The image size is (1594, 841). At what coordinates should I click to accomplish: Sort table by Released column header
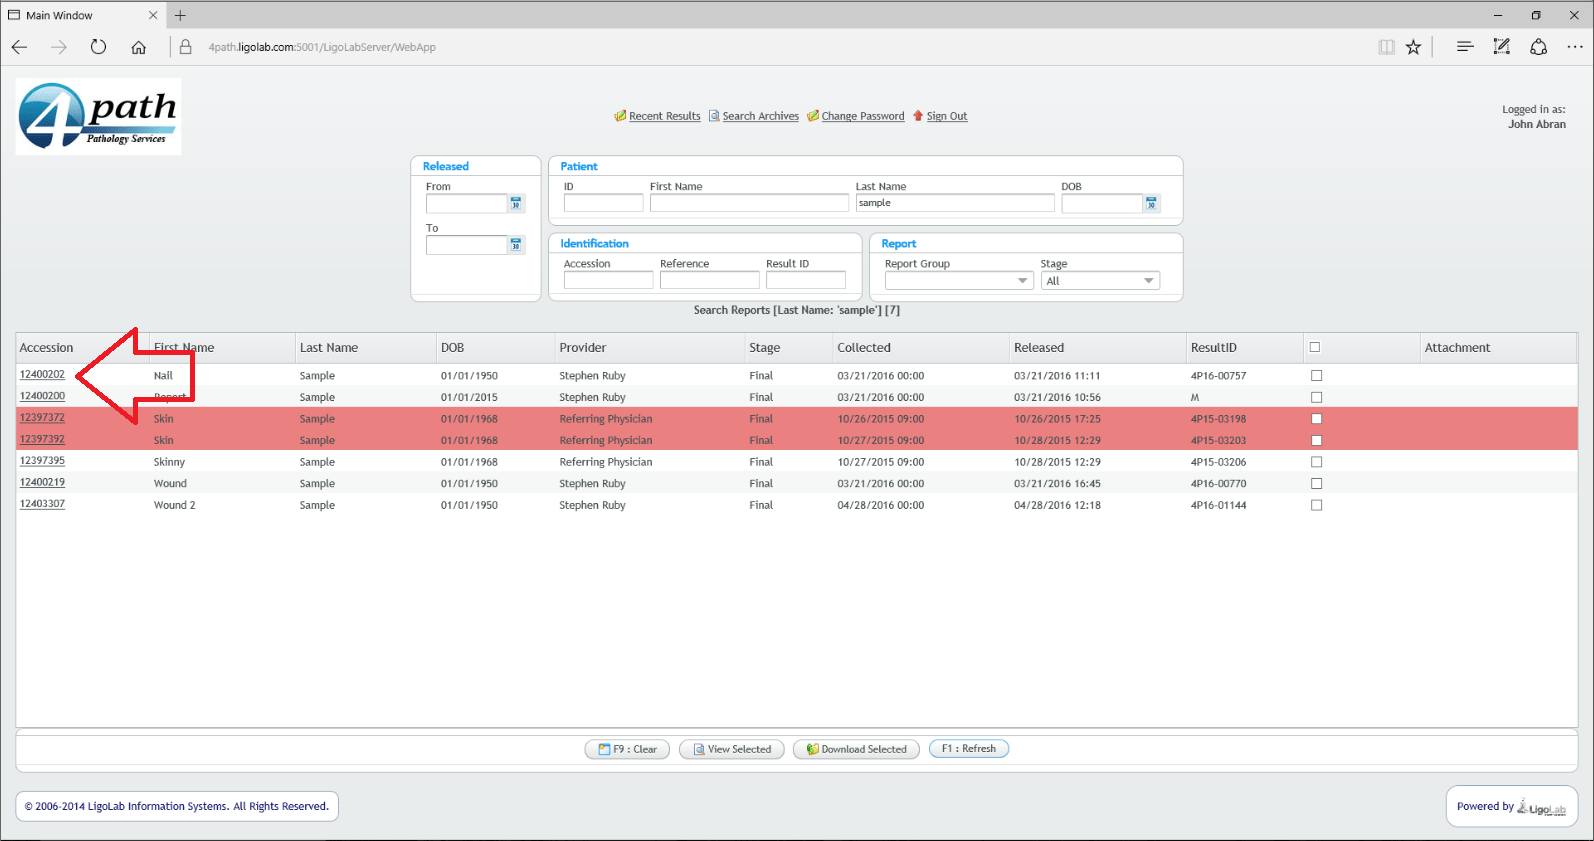[1039, 348]
